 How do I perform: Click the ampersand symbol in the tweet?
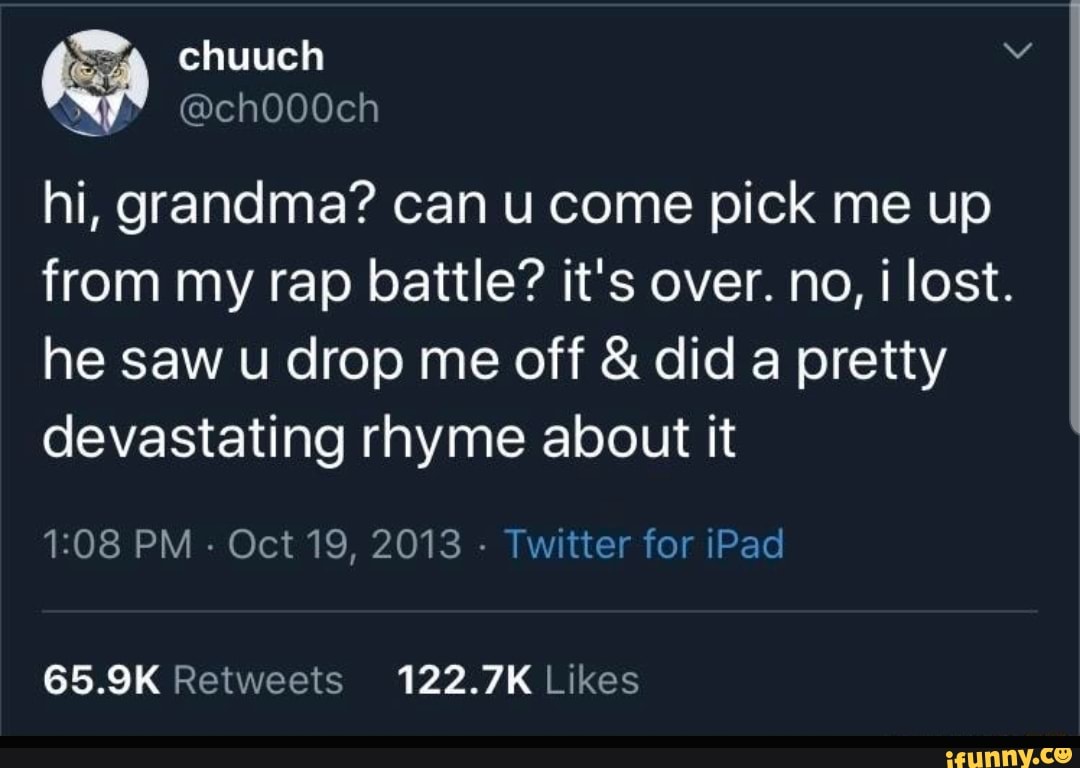624,362
